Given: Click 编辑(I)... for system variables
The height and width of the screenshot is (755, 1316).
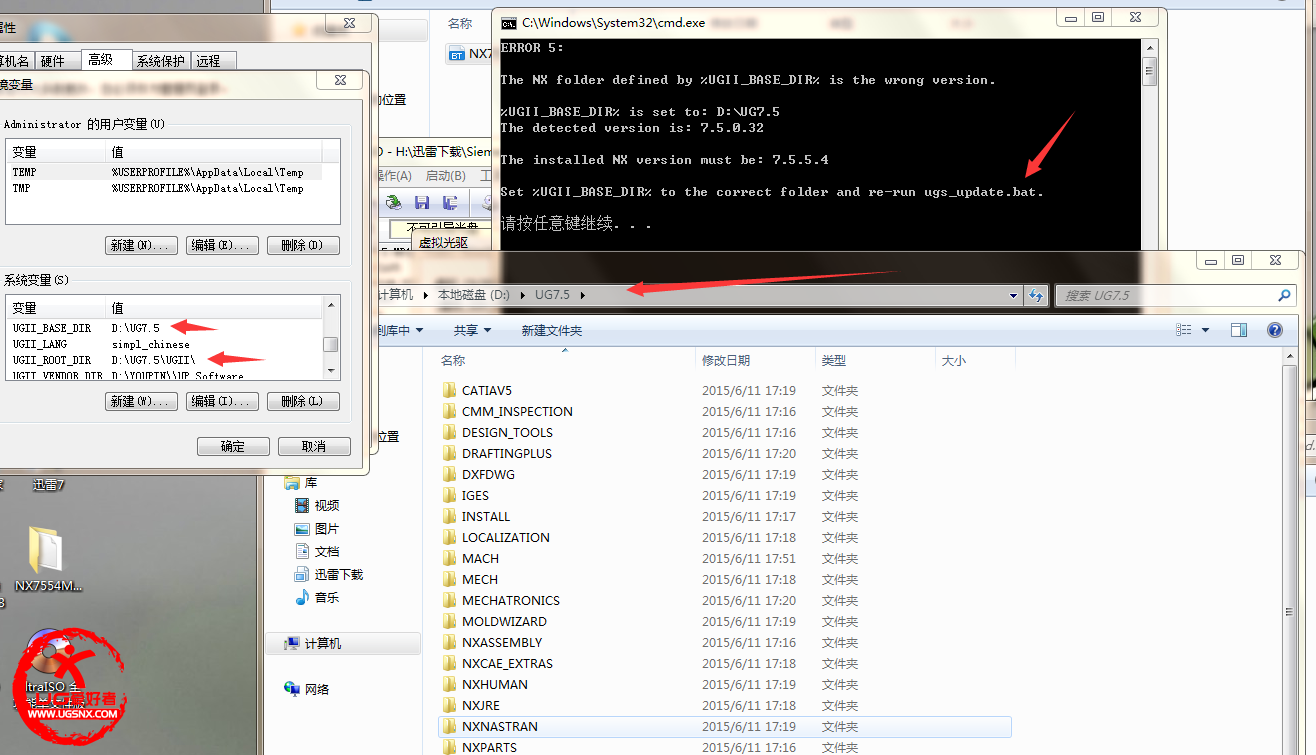Looking at the screenshot, I should point(223,401).
